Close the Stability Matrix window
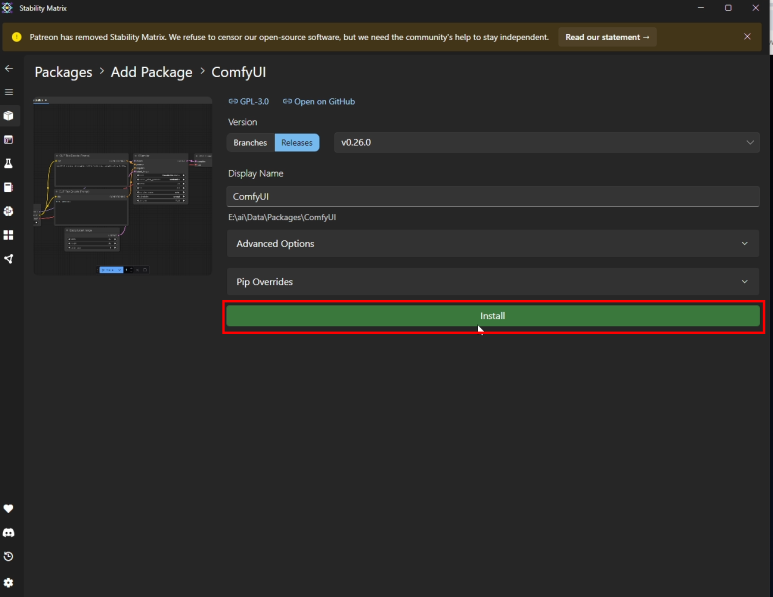Image resolution: width=773 pixels, height=597 pixels. point(755,8)
